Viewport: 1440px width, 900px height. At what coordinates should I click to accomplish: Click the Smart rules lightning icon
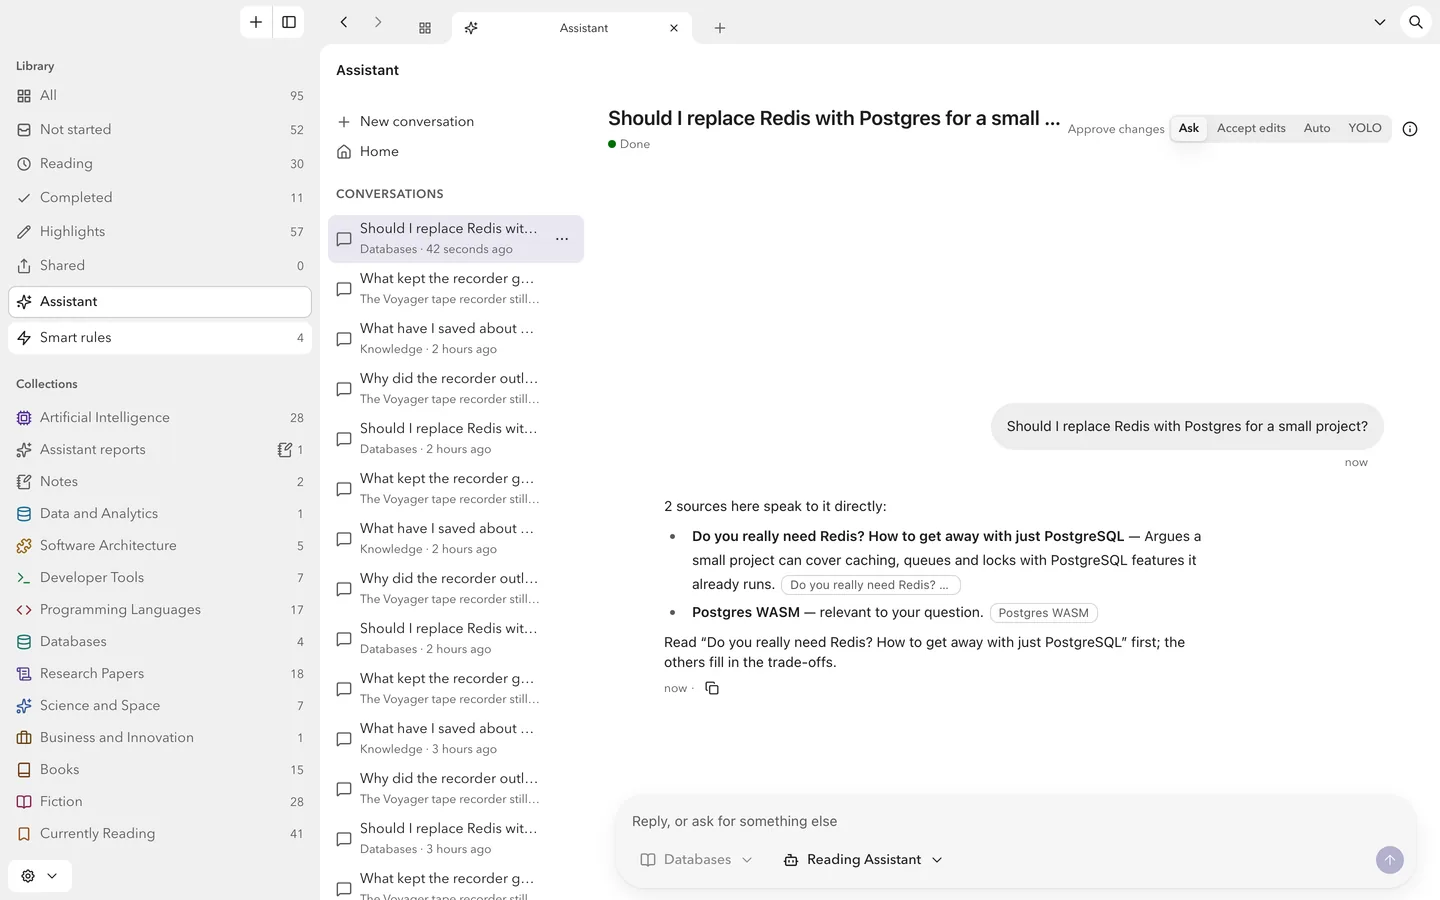(24, 338)
